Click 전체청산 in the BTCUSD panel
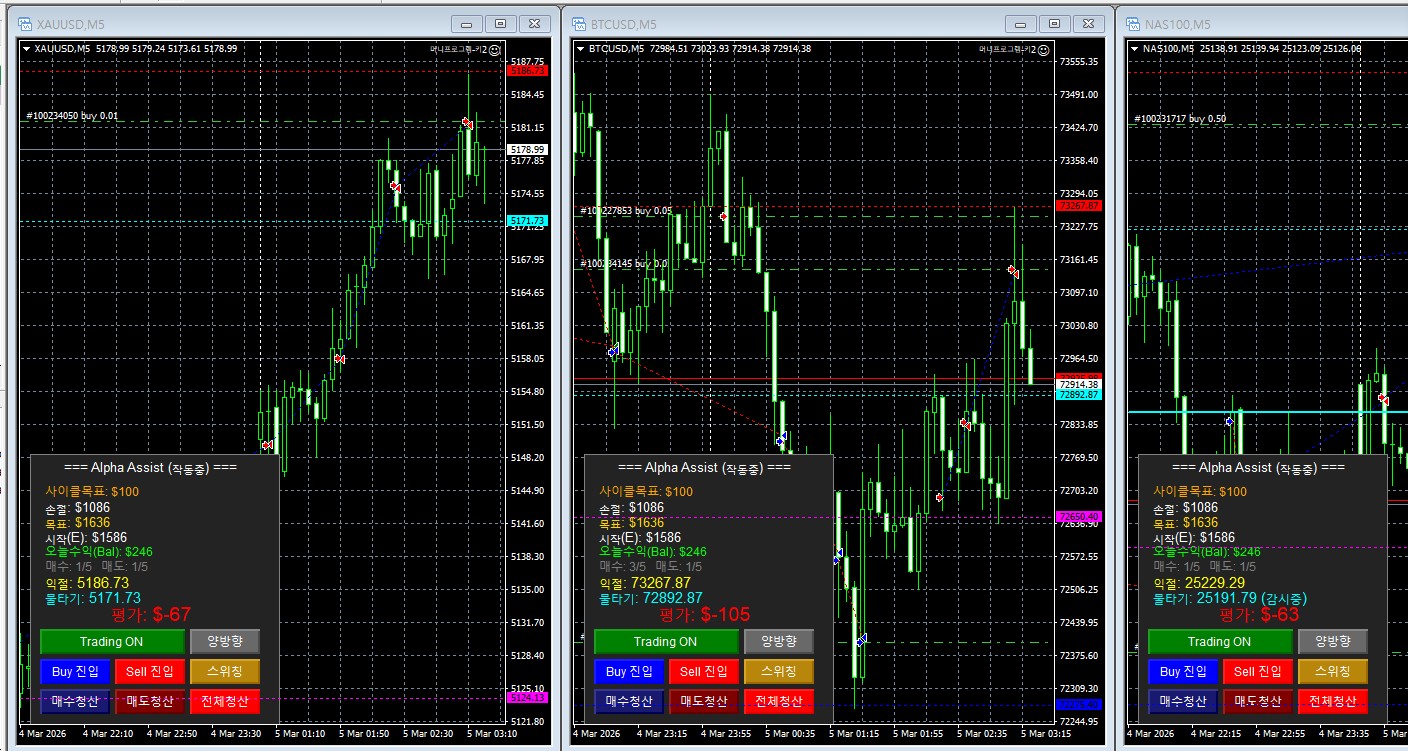Image resolution: width=1408 pixels, height=751 pixels. [x=778, y=701]
